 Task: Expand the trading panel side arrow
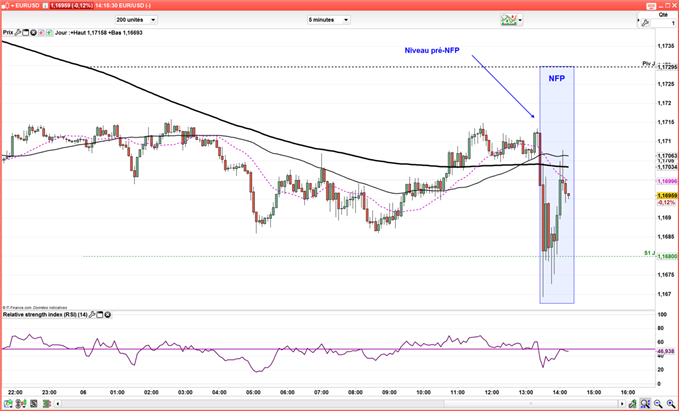(x=638, y=20)
